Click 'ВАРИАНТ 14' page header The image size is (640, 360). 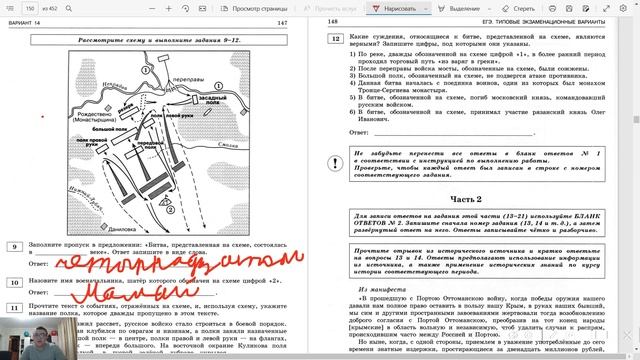[24, 23]
